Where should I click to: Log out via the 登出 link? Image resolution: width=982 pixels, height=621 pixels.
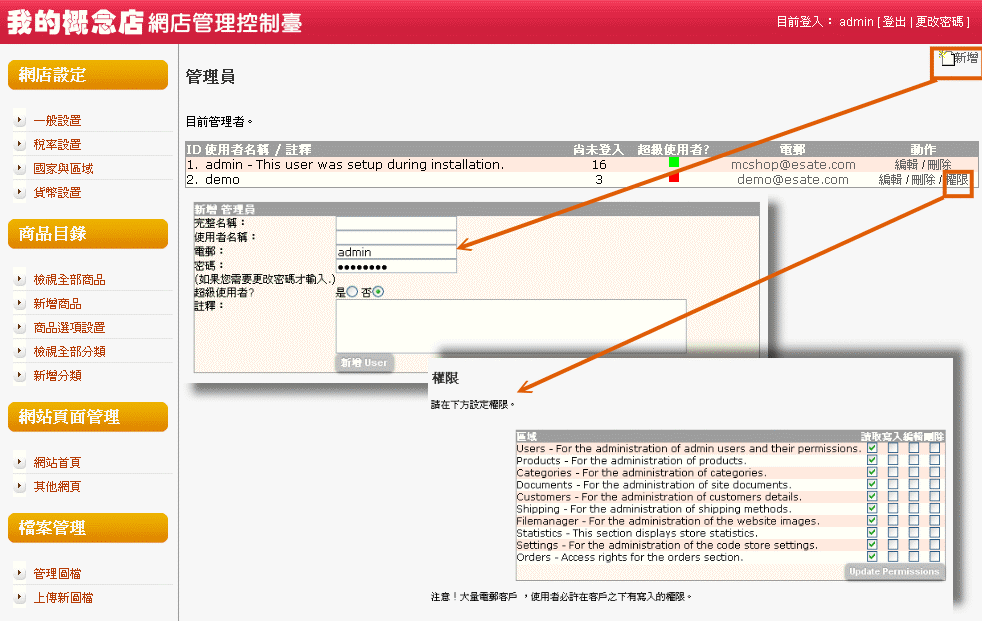[x=895, y=21]
